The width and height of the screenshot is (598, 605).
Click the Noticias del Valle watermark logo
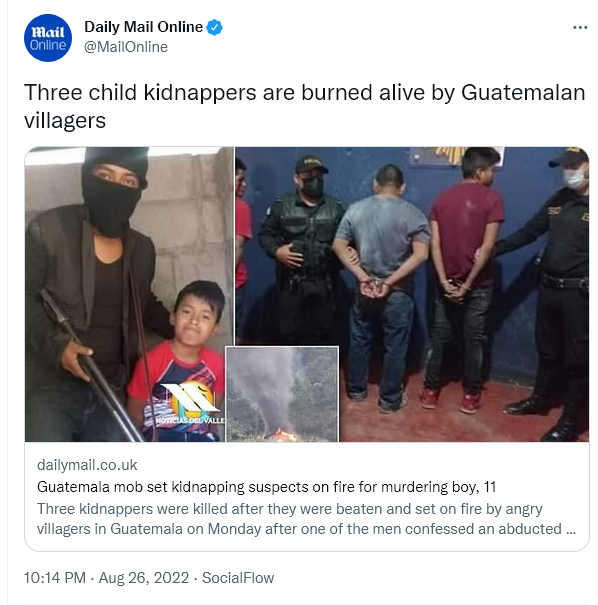[x=190, y=404]
